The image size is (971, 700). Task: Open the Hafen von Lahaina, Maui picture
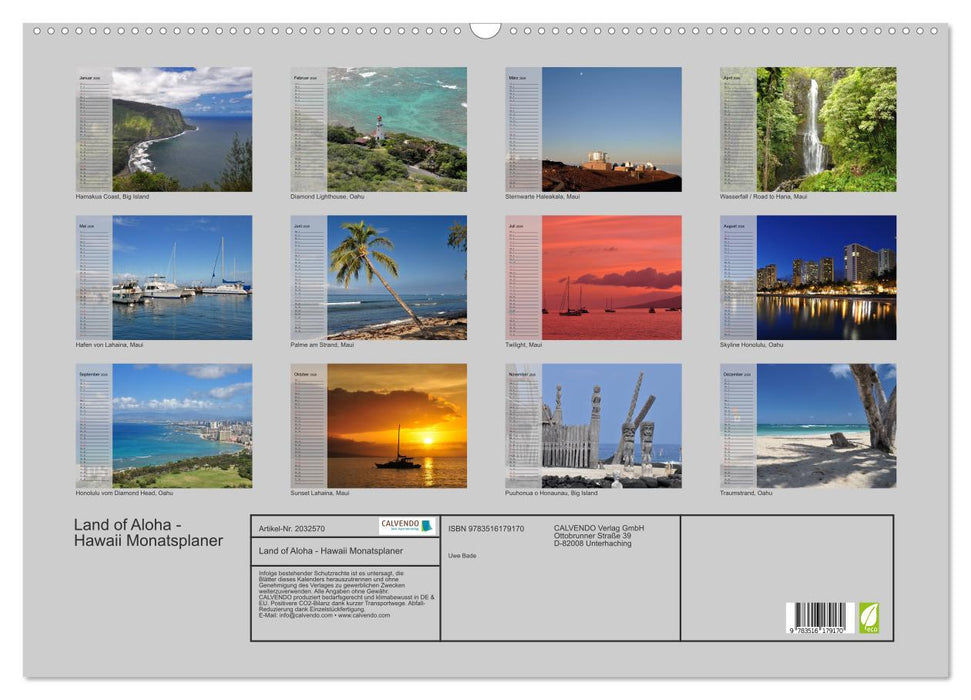pos(181,277)
